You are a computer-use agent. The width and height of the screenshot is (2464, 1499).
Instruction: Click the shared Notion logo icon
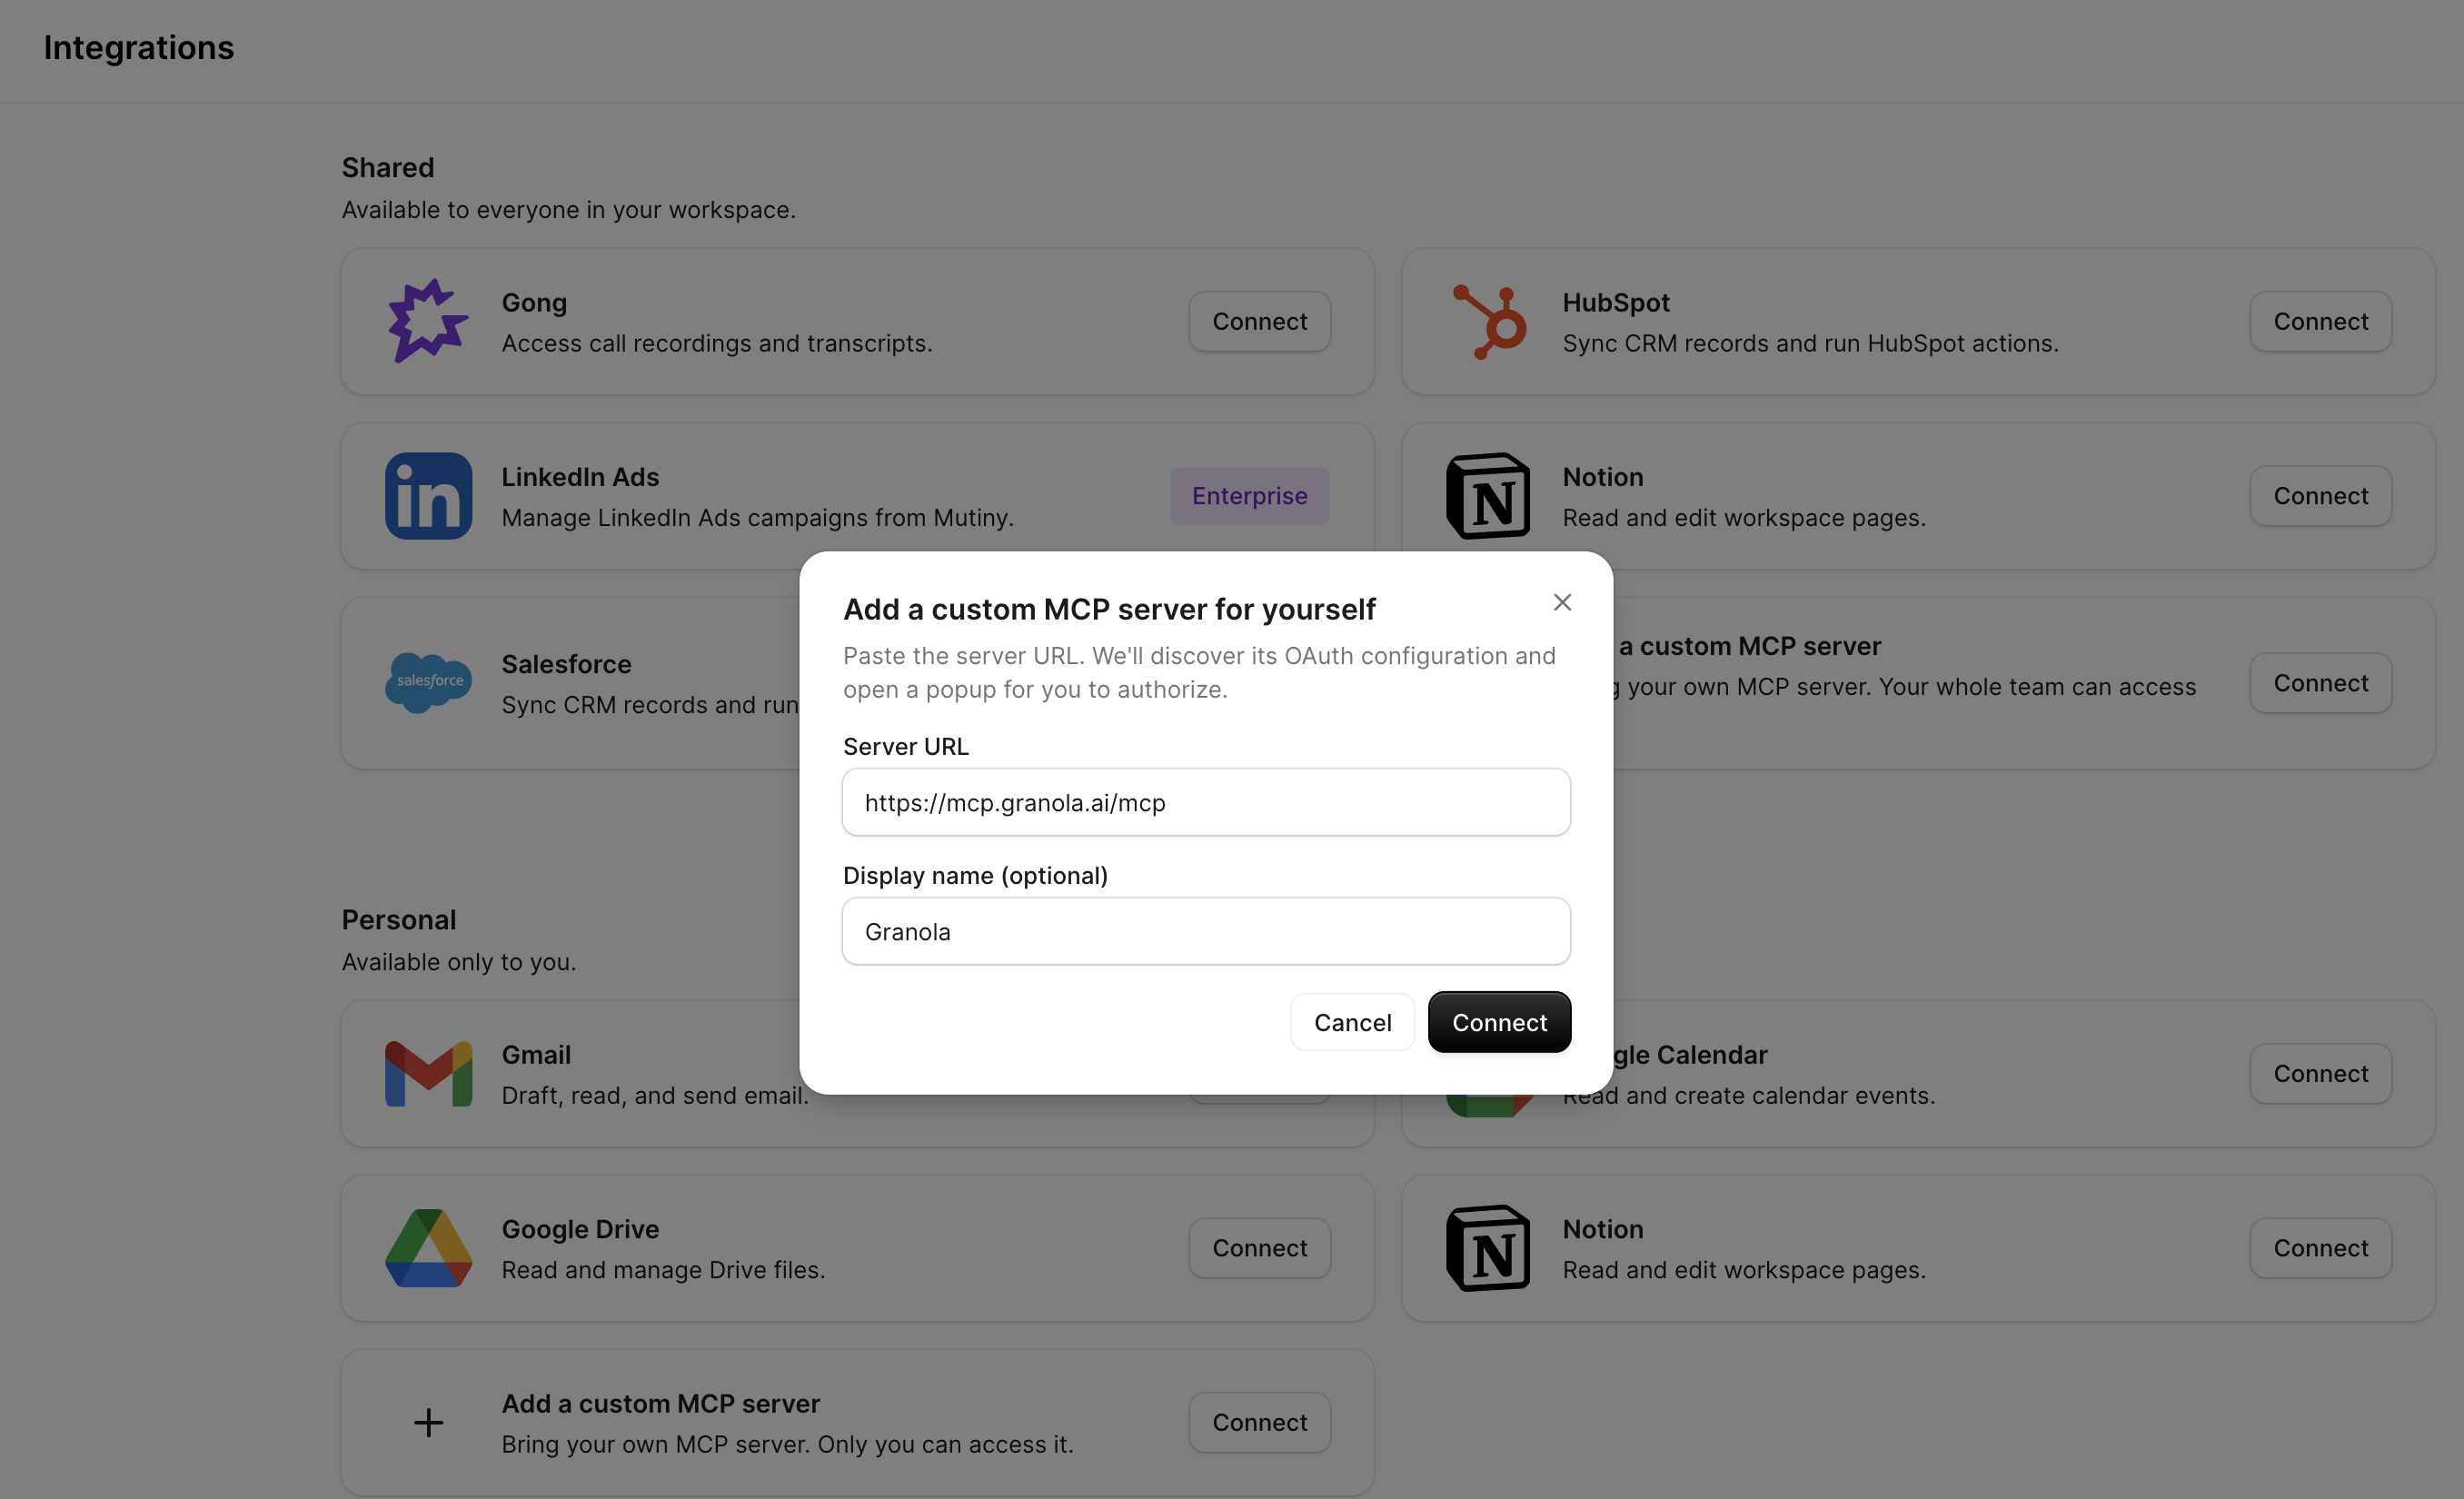(x=1488, y=496)
